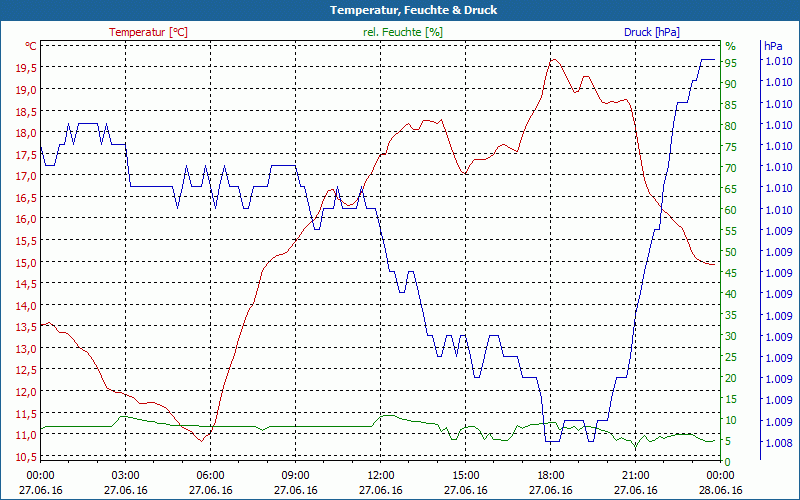Click the red temperature curve minimum before 06:00
This screenshot has width=800, height=500.
(x=201, y=440)
